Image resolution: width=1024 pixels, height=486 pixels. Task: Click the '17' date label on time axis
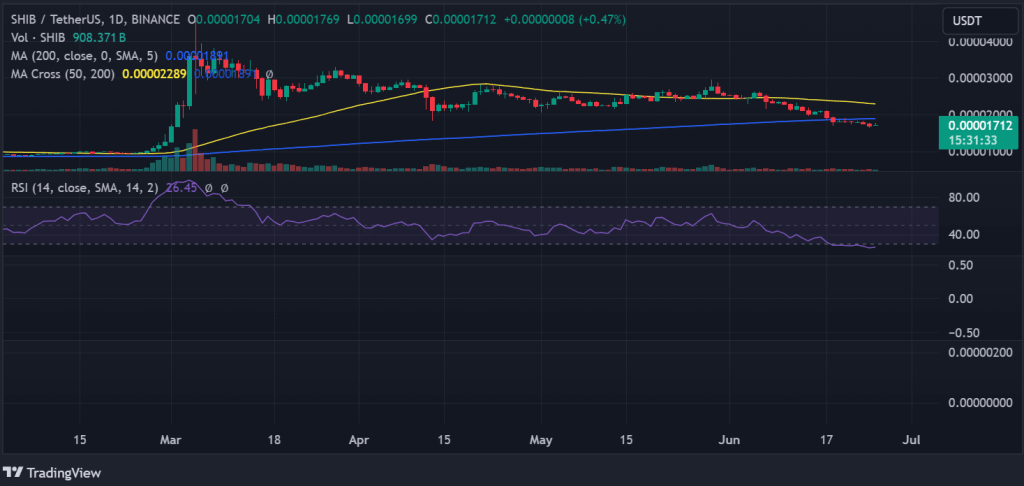pyautogui.click(x=827, y=440)
